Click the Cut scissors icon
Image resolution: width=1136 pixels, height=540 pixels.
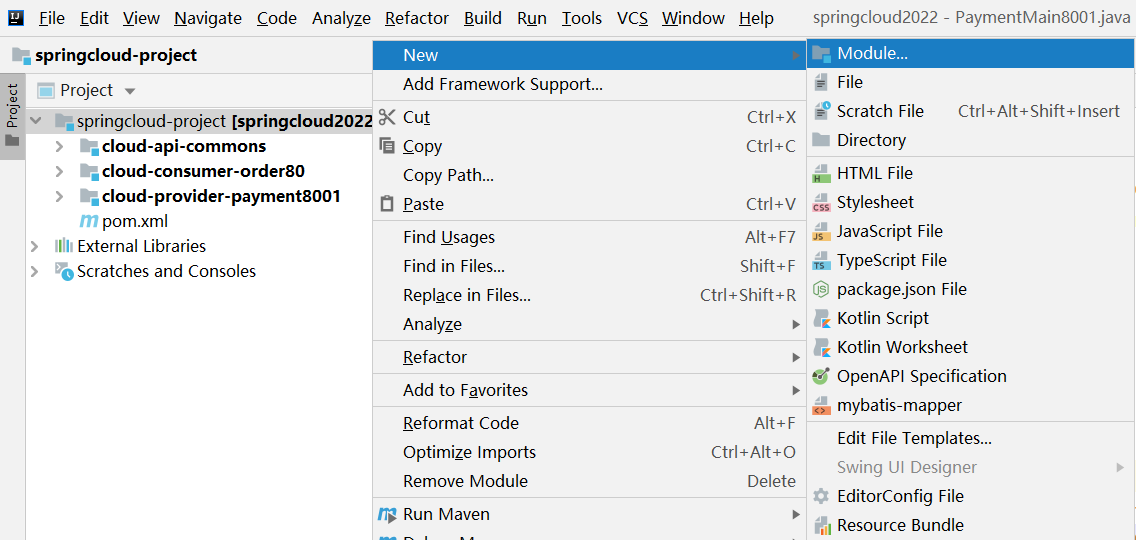388,117
